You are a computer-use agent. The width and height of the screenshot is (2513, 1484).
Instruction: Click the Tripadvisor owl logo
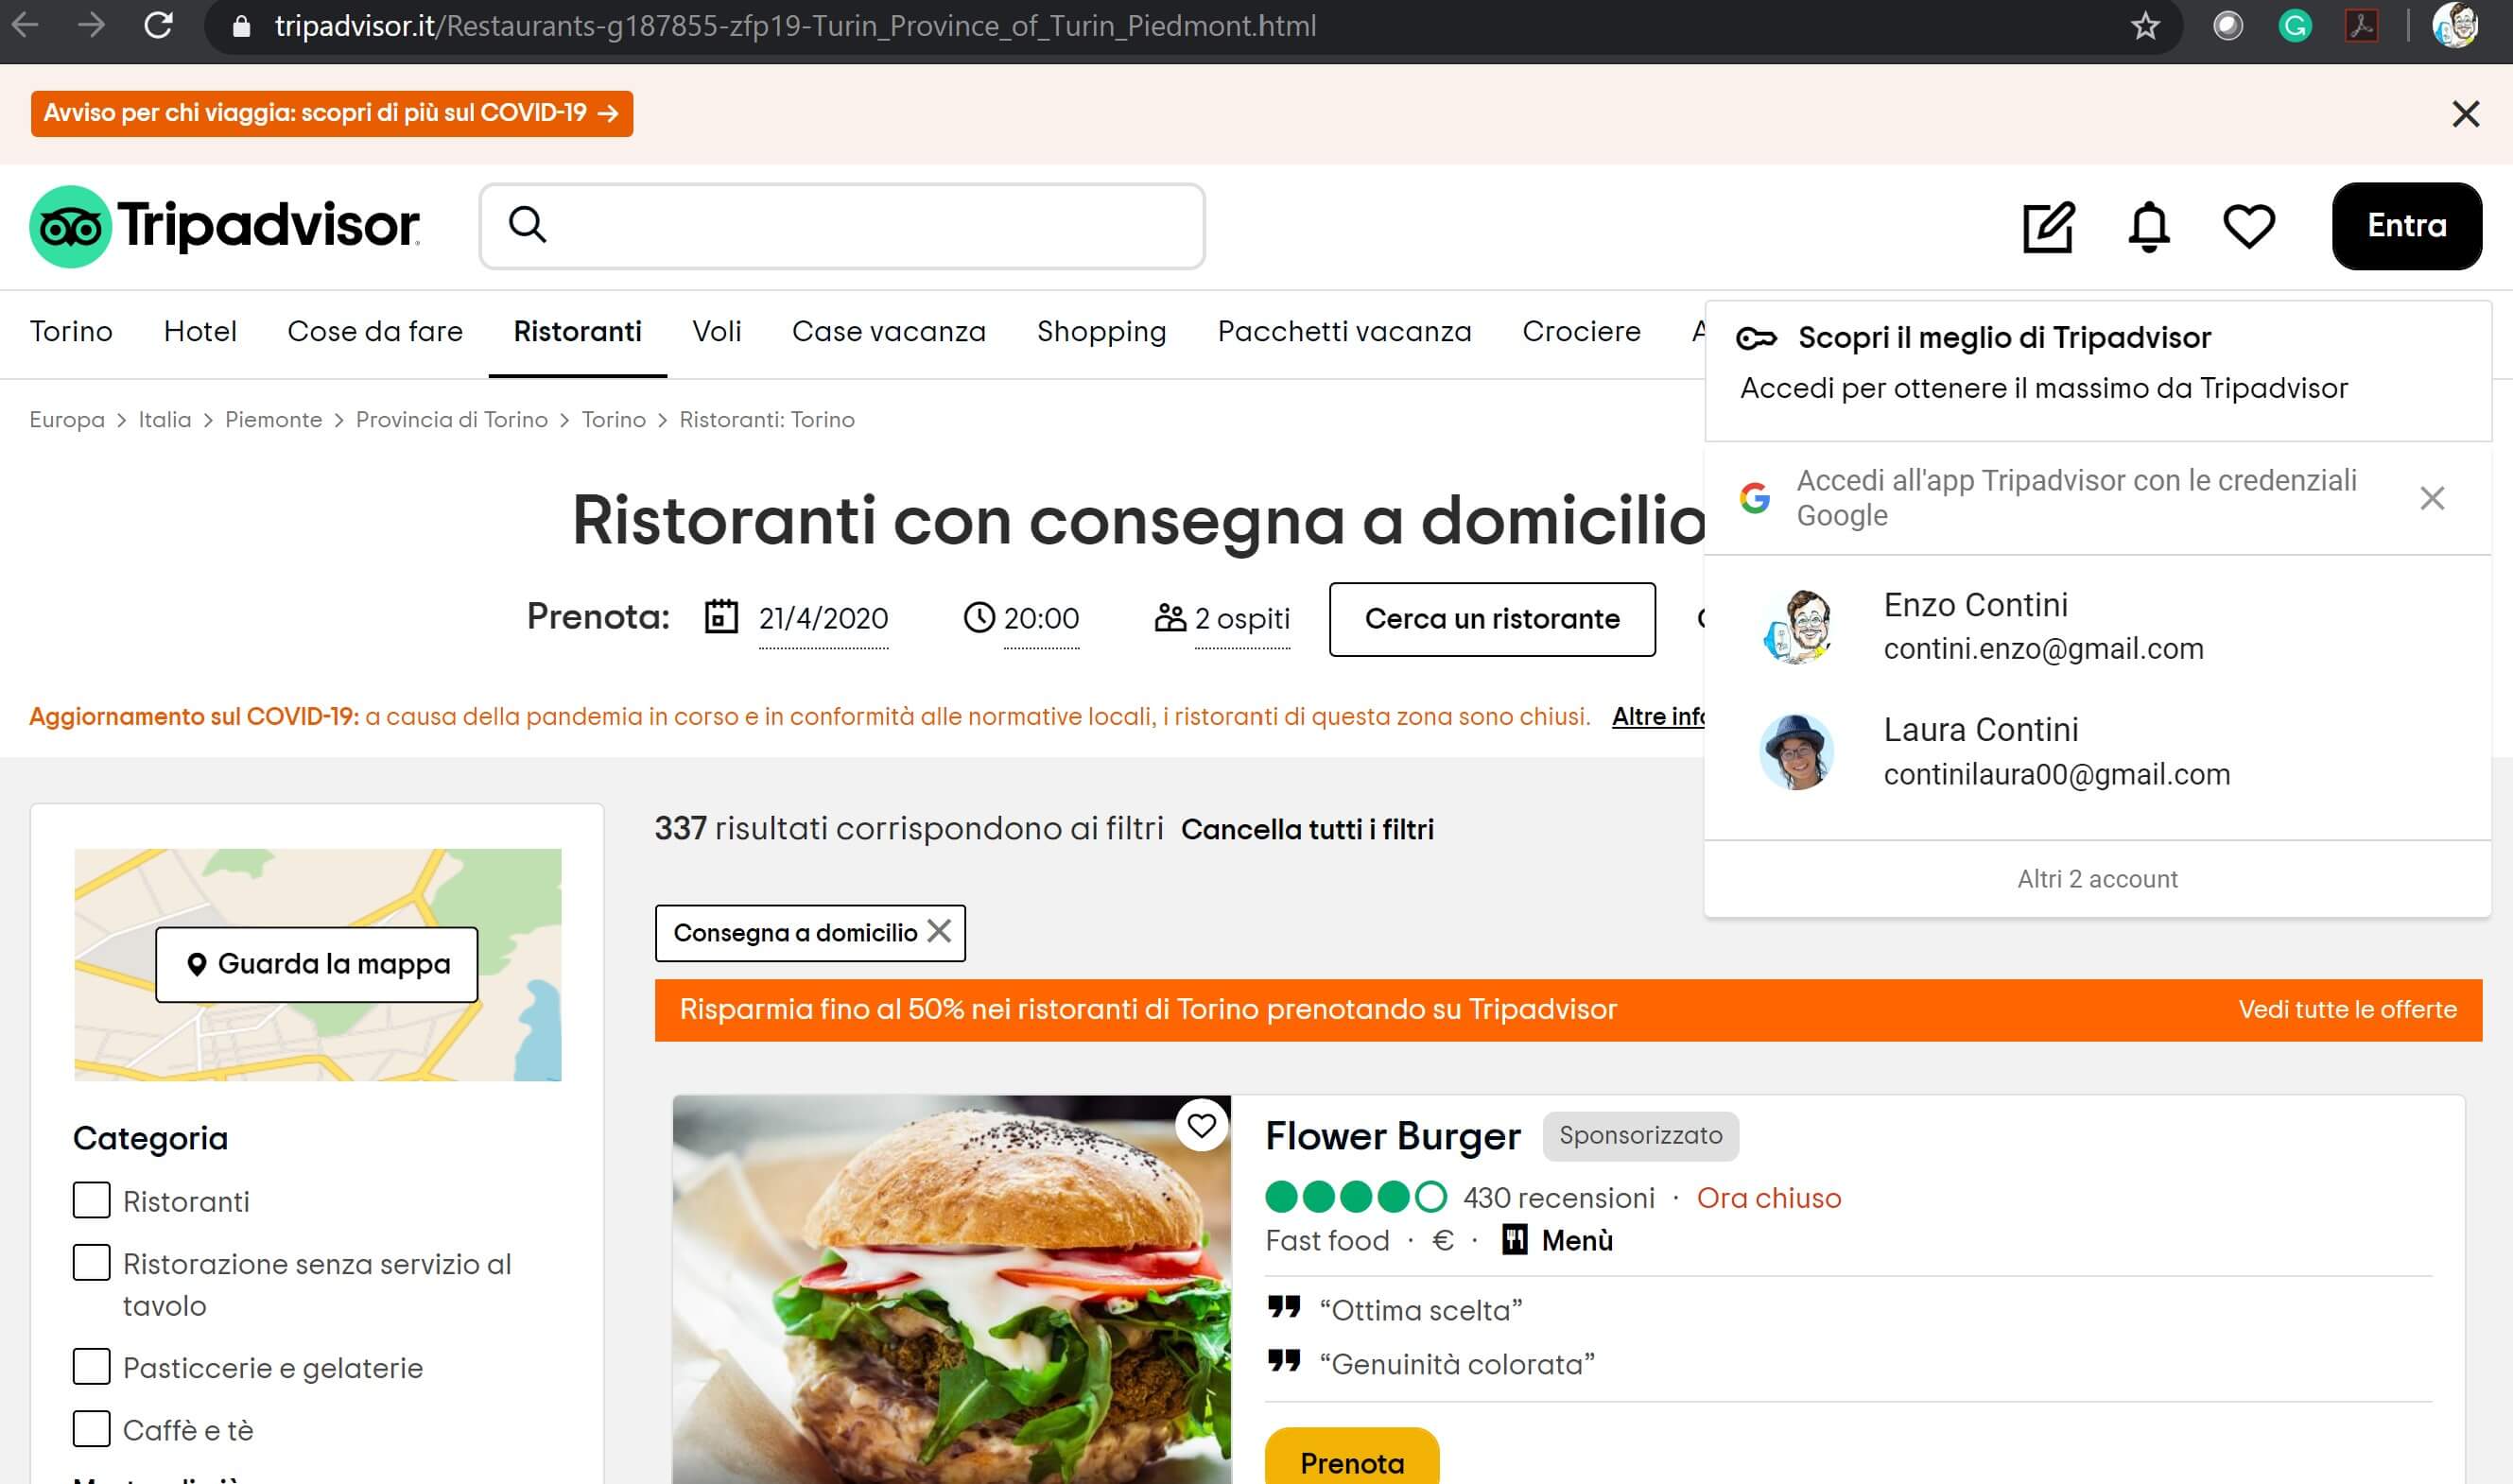click(x=70, y=227)
